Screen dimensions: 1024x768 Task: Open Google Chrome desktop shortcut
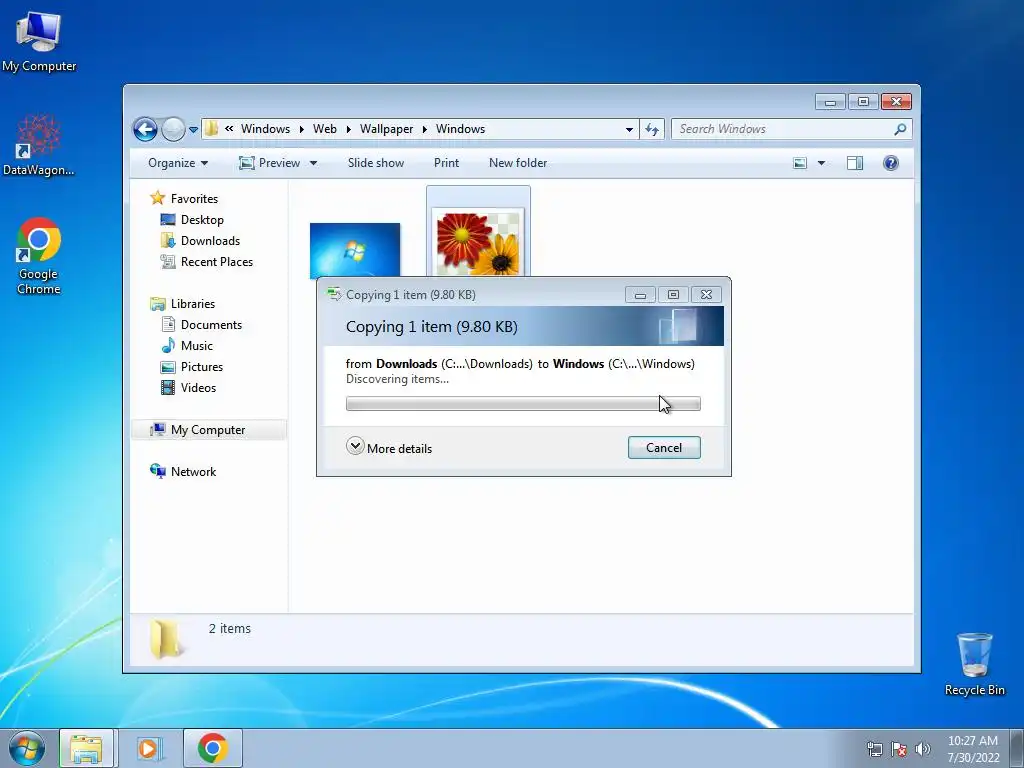pos(39,256)
